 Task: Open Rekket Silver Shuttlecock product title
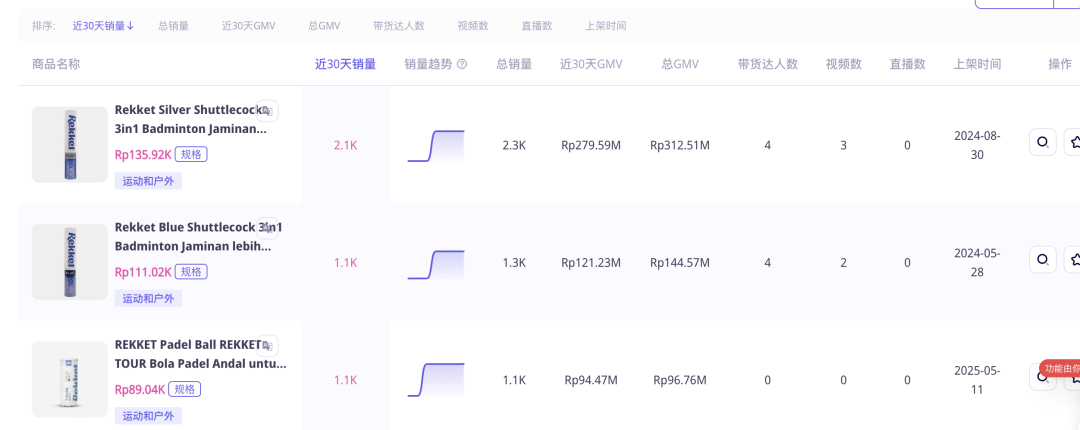pos(190,119)
